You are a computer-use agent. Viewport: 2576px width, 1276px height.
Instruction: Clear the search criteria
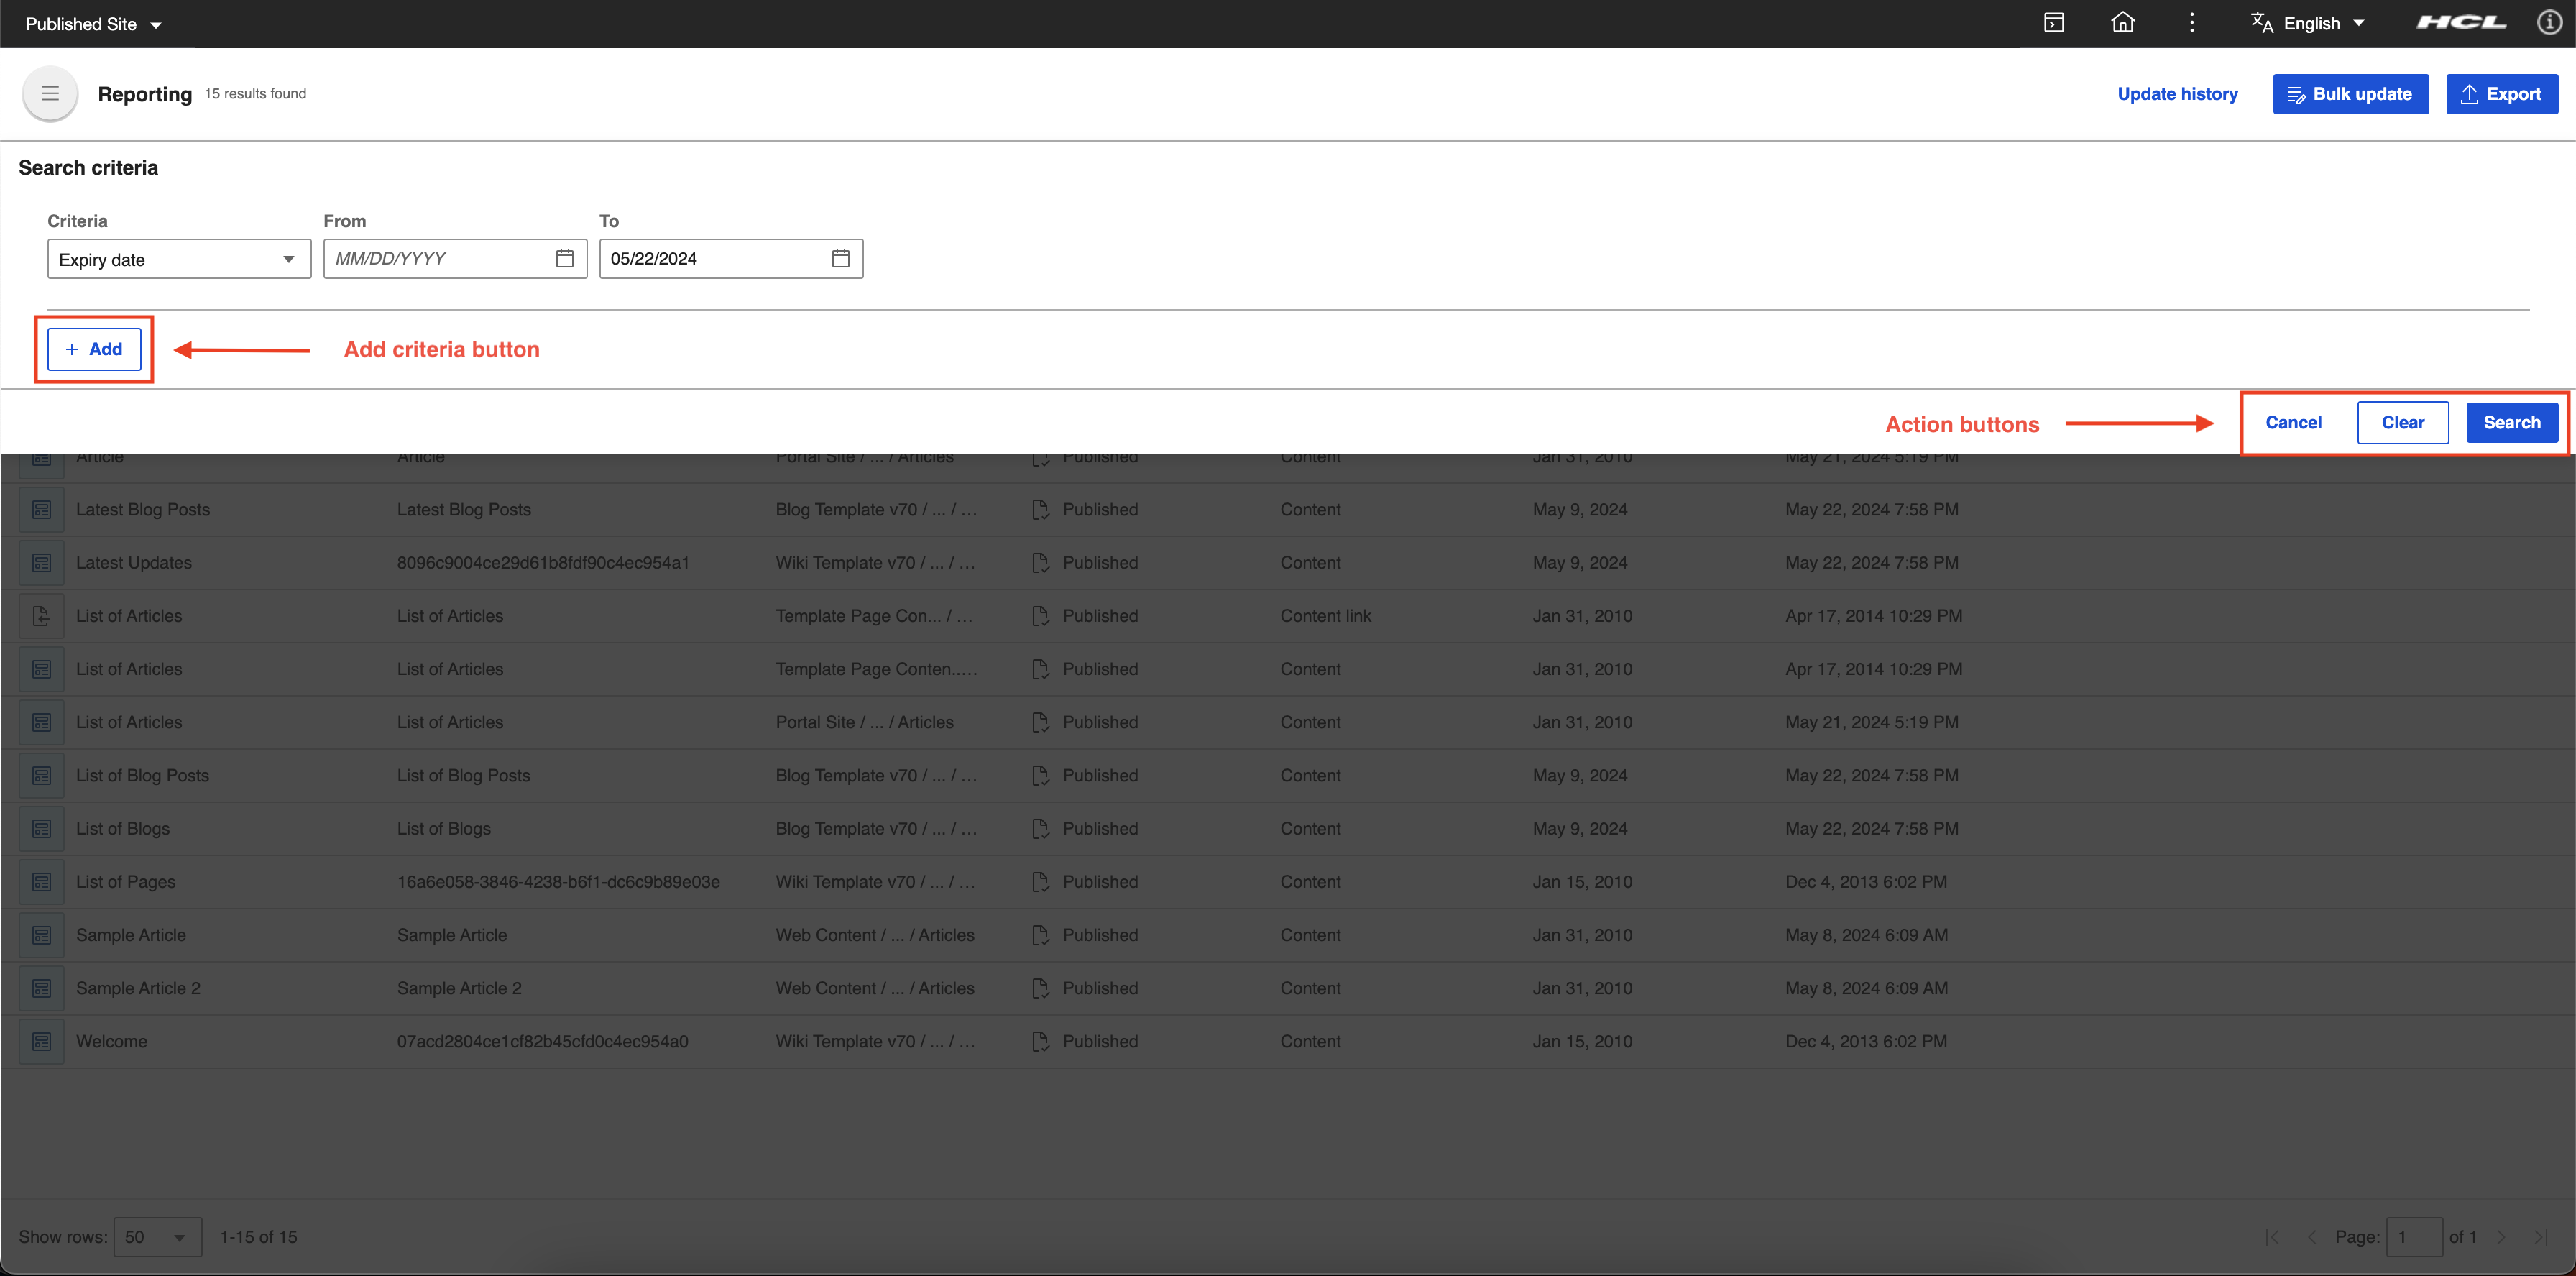point(2402,422)
